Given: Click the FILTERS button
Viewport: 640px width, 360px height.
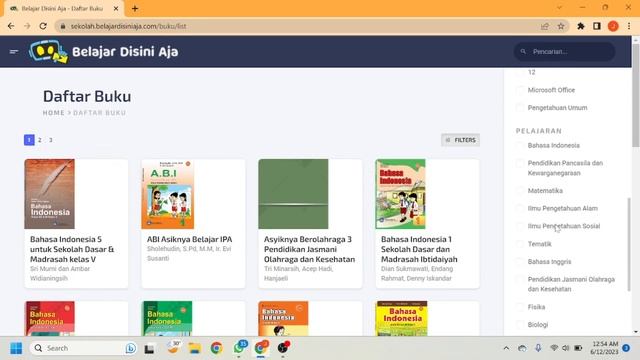Looking at the screenshot, I should (x=460, y=140).
